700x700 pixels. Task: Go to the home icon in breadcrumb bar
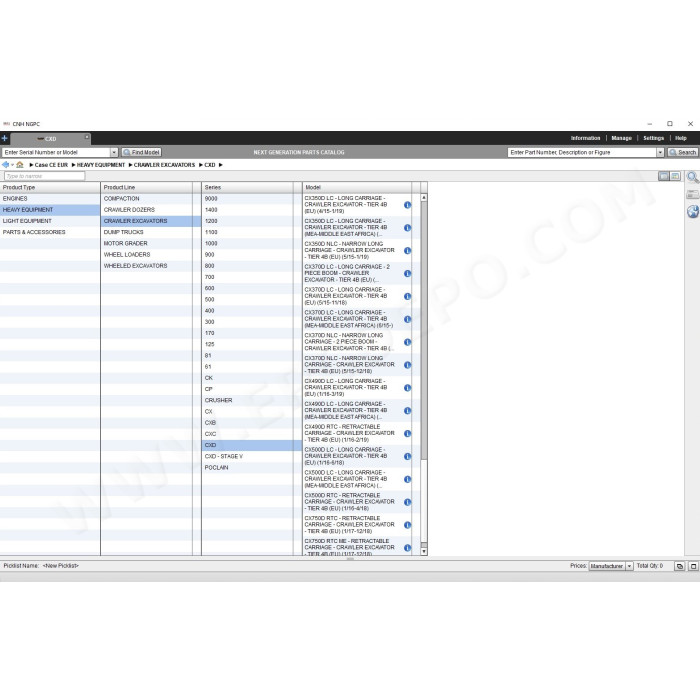point(20,165)
